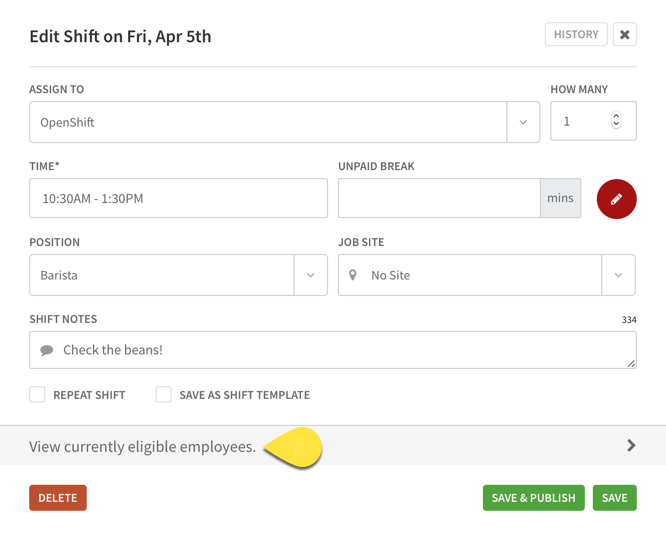Open the Assign To dropdown arrow
This screenshot has height=539, width=666.
[x=523, y=122]
